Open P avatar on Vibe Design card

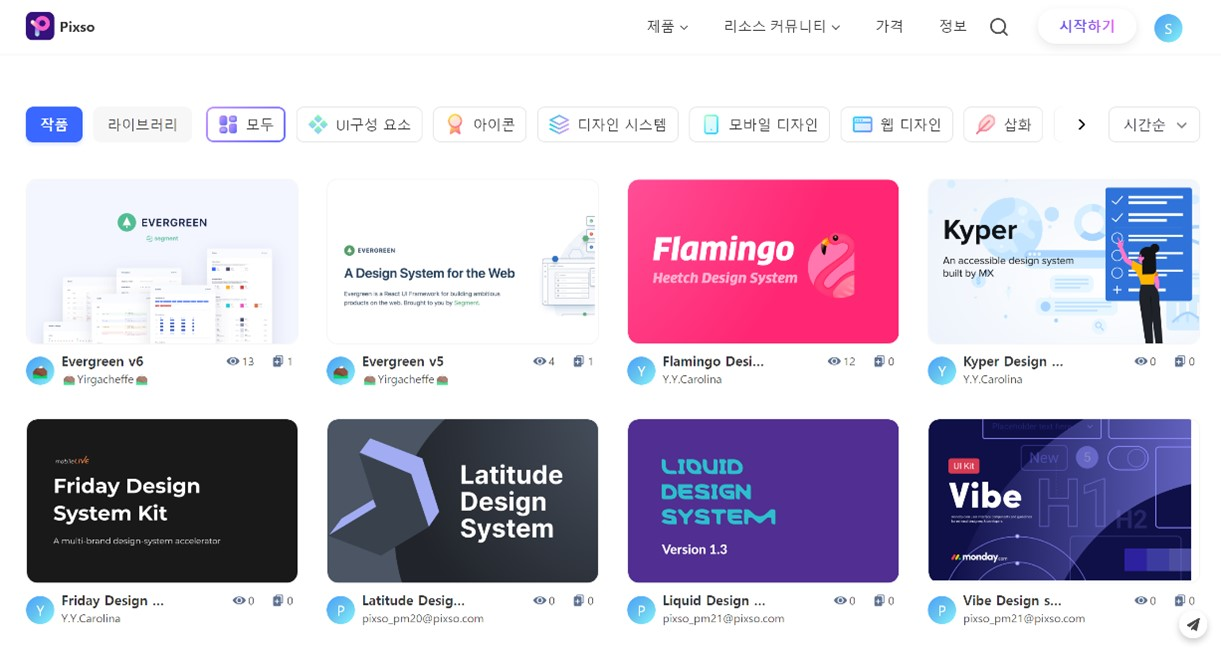click(x=942, y=610)
